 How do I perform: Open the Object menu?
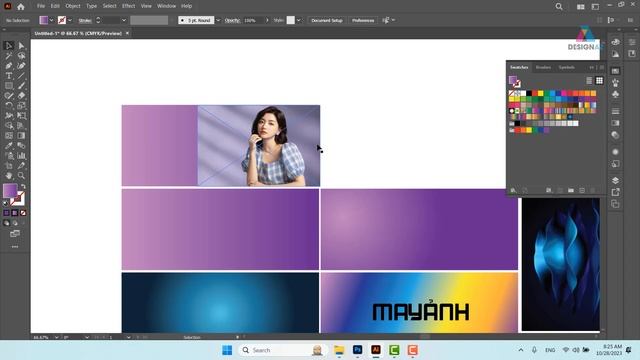pyautogui.click(x=73, y=6)
